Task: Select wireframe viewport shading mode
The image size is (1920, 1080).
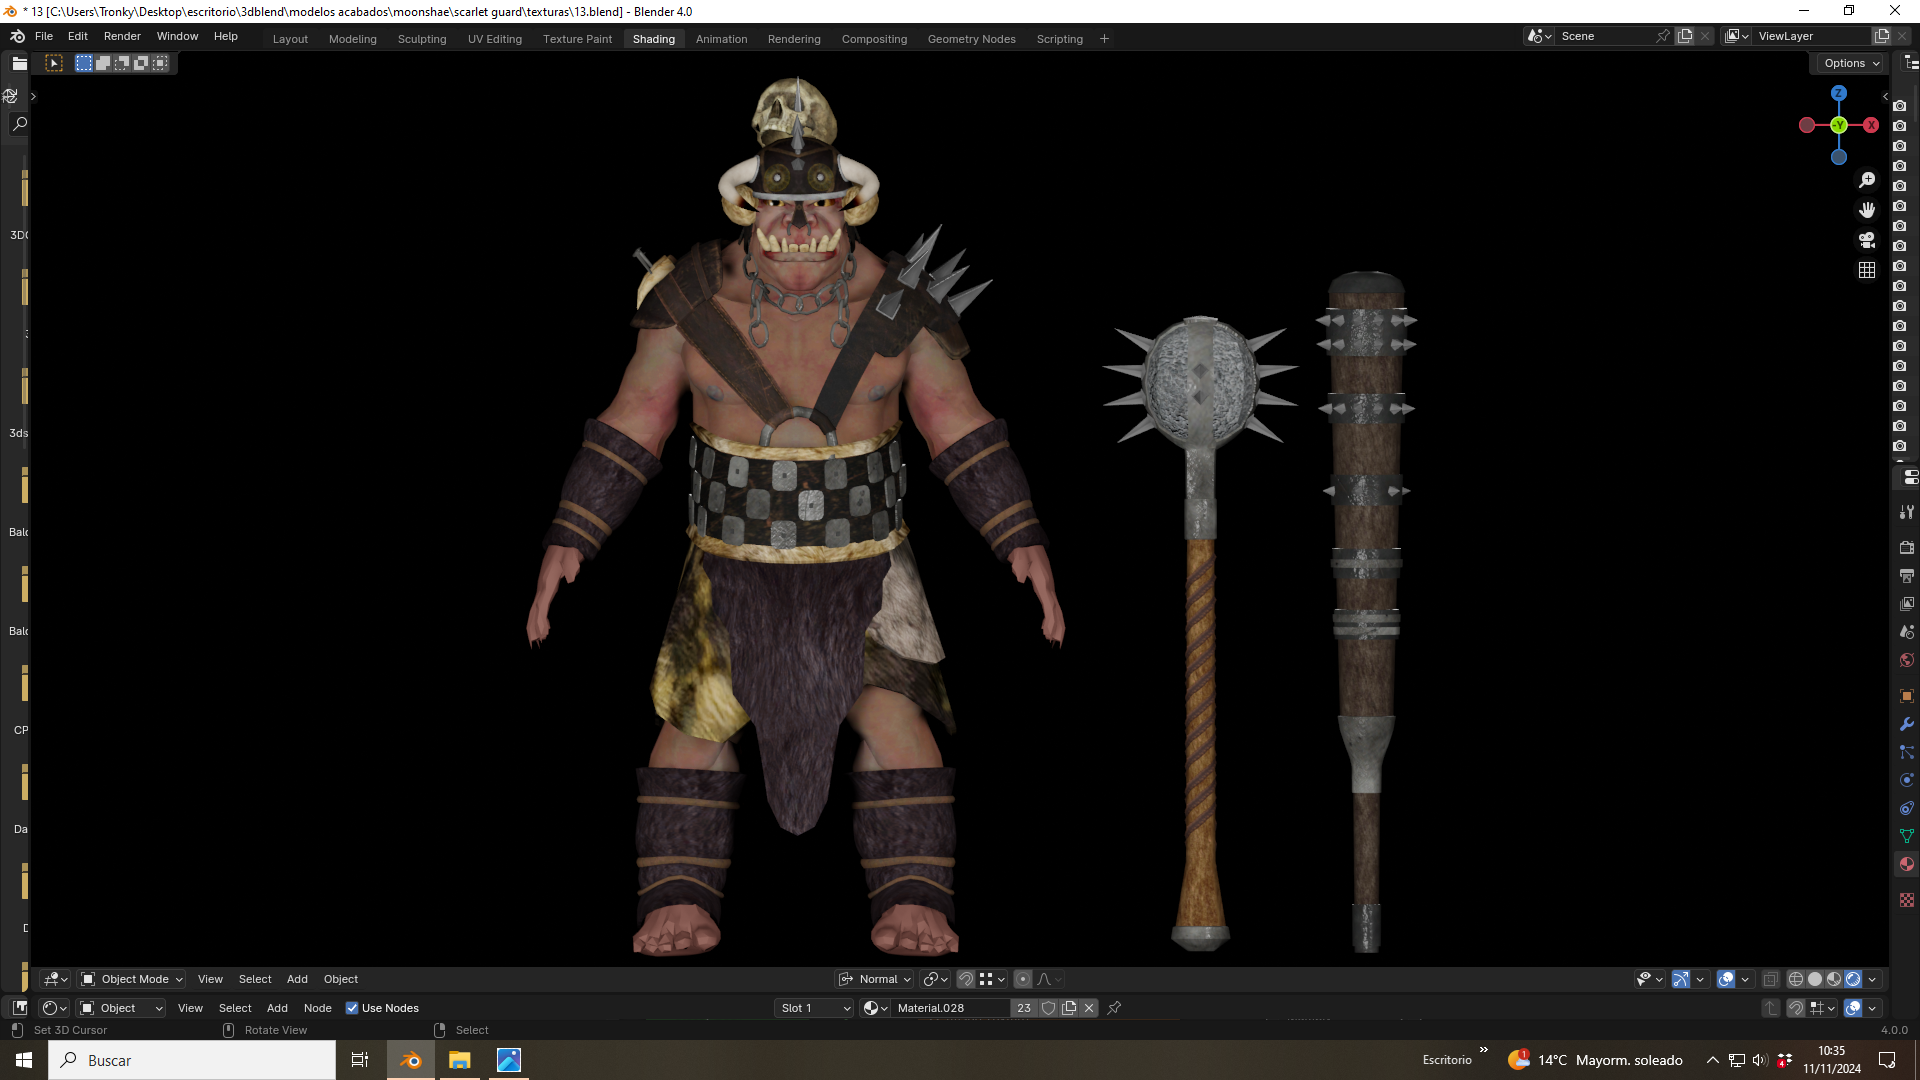Action: click(1795, 979)
